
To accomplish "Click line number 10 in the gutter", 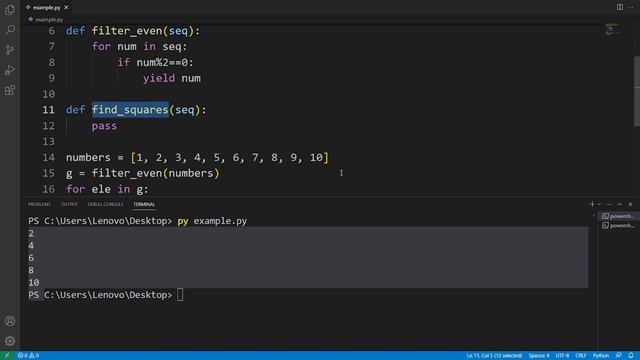I will click(x=49, y=94).
